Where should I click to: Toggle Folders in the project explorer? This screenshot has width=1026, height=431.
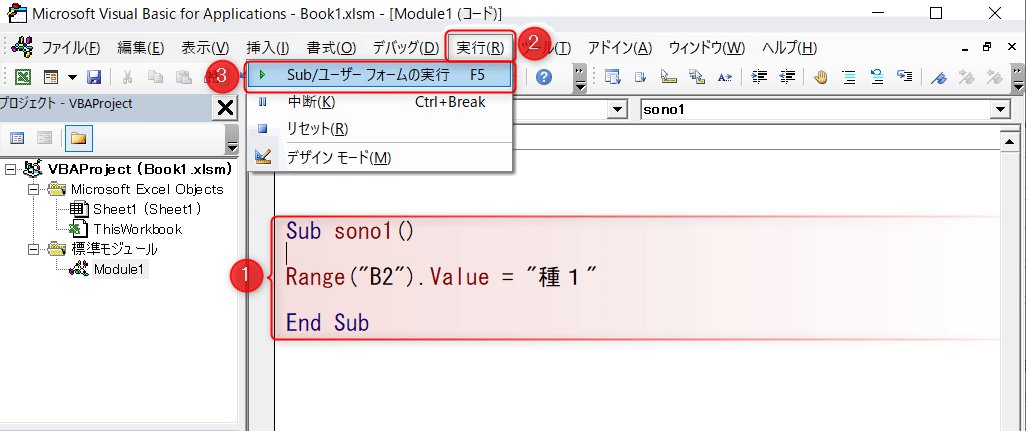click(x=79, y=138)
